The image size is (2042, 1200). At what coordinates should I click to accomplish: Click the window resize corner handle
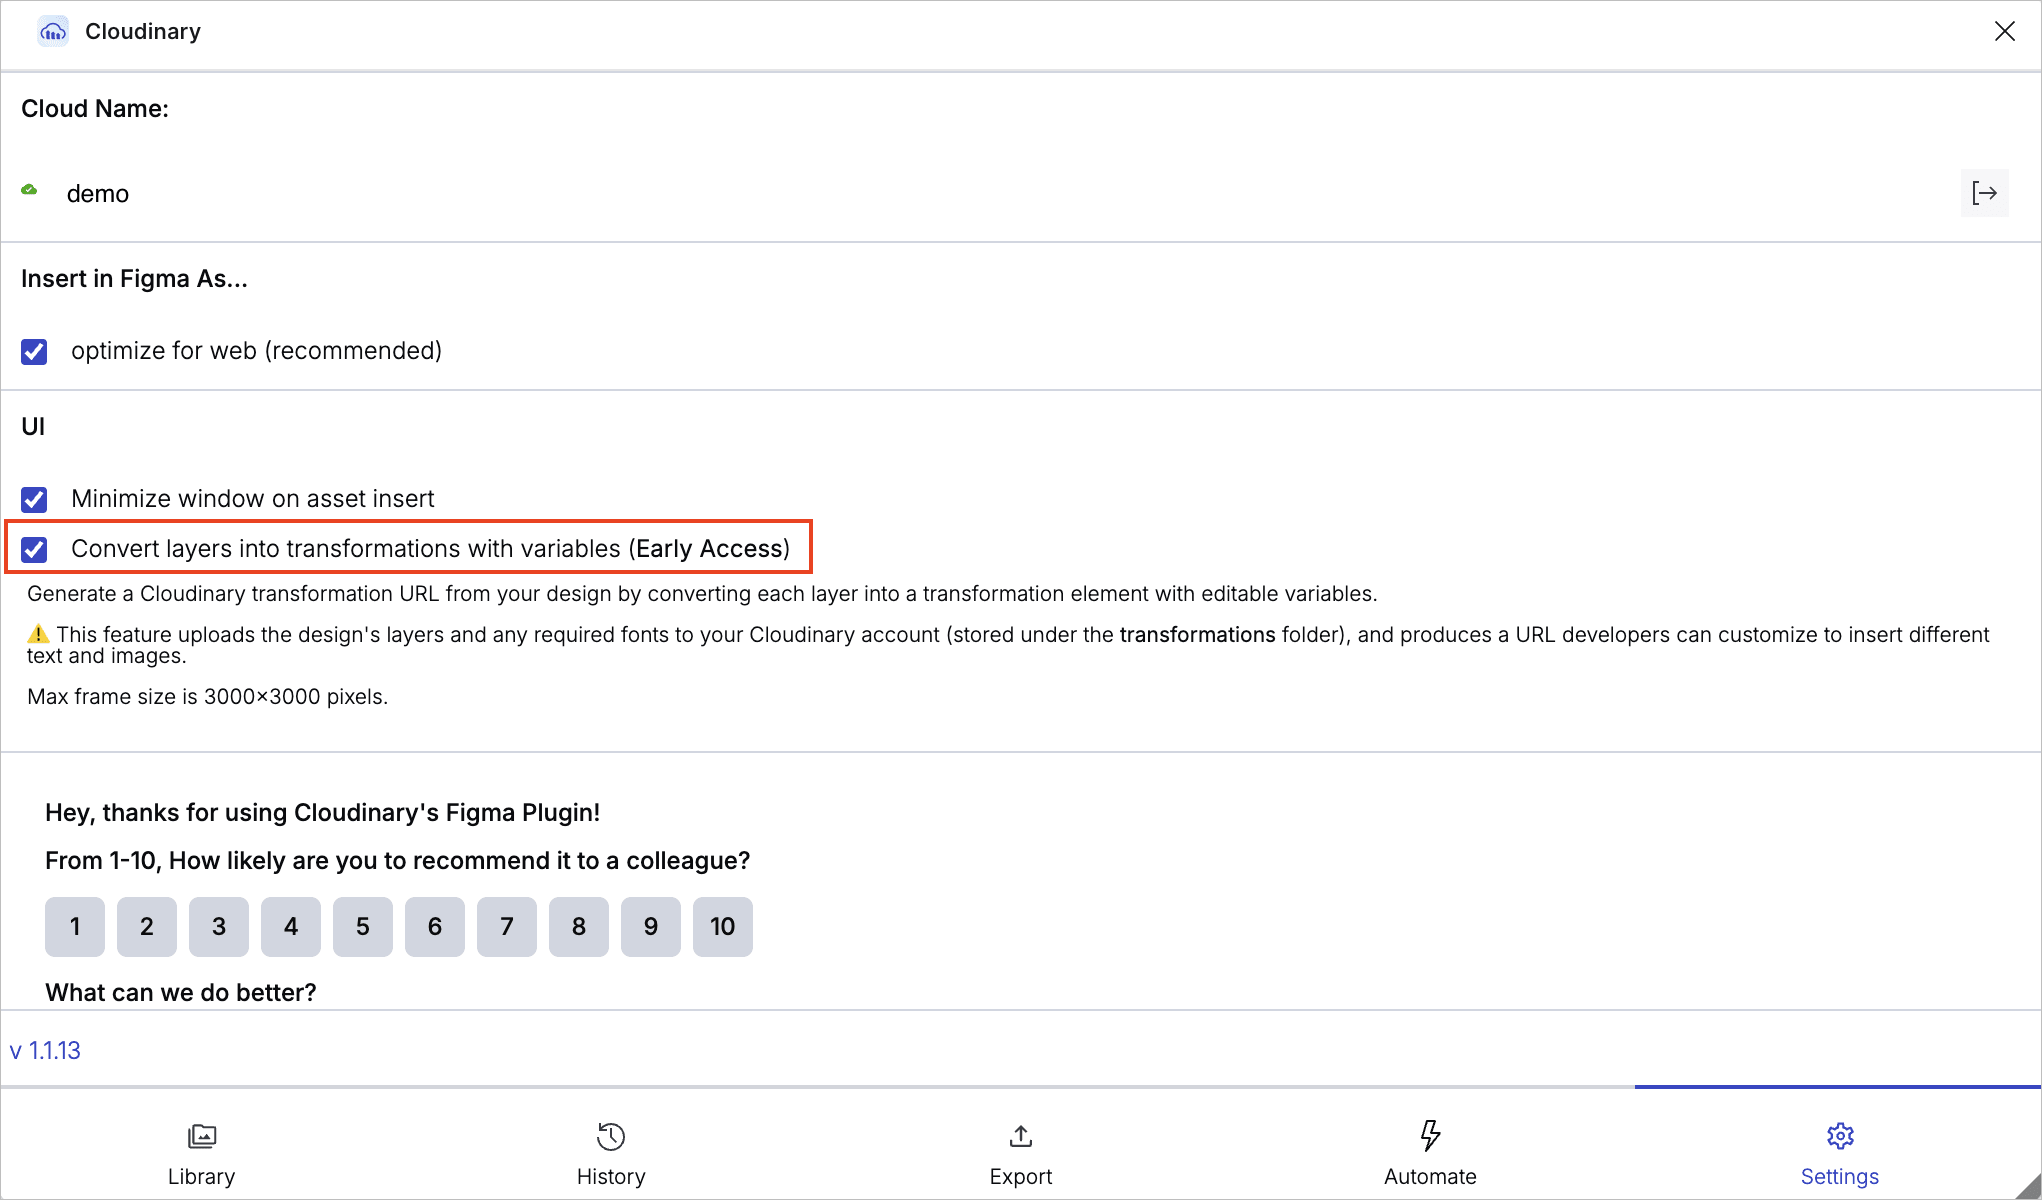[2030, 1188]
